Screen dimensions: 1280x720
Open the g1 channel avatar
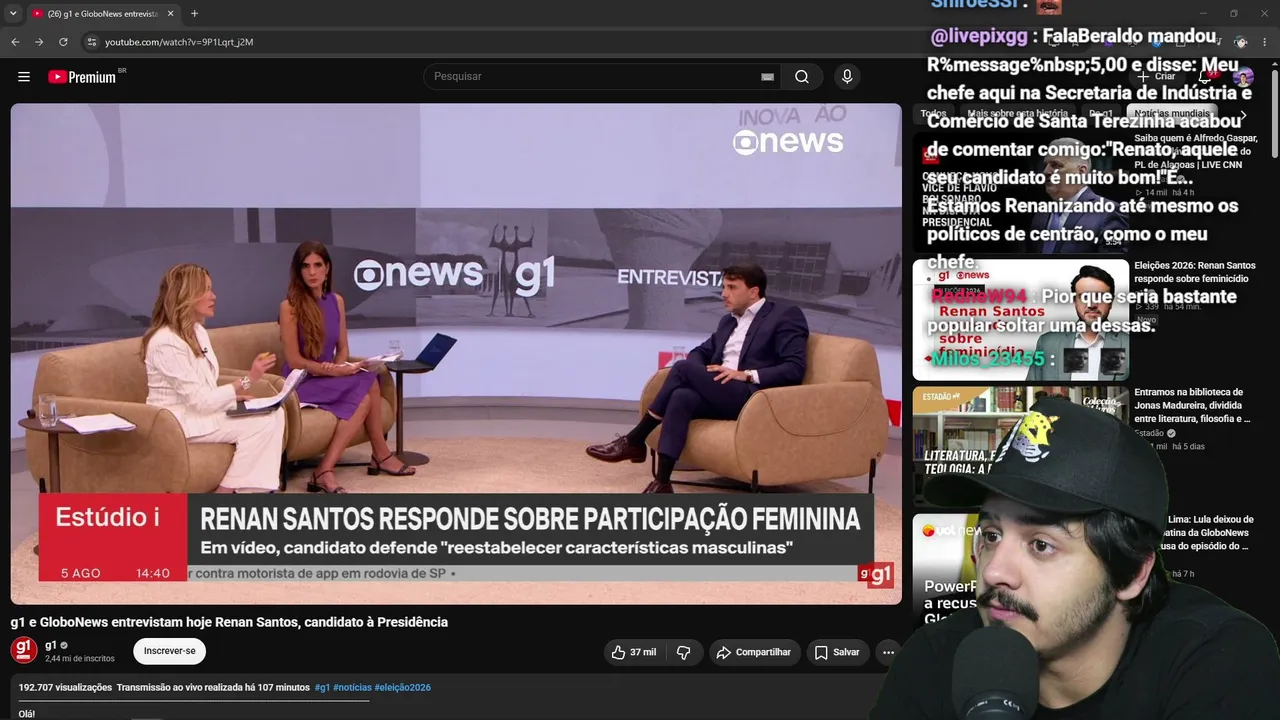coord(24,651)
